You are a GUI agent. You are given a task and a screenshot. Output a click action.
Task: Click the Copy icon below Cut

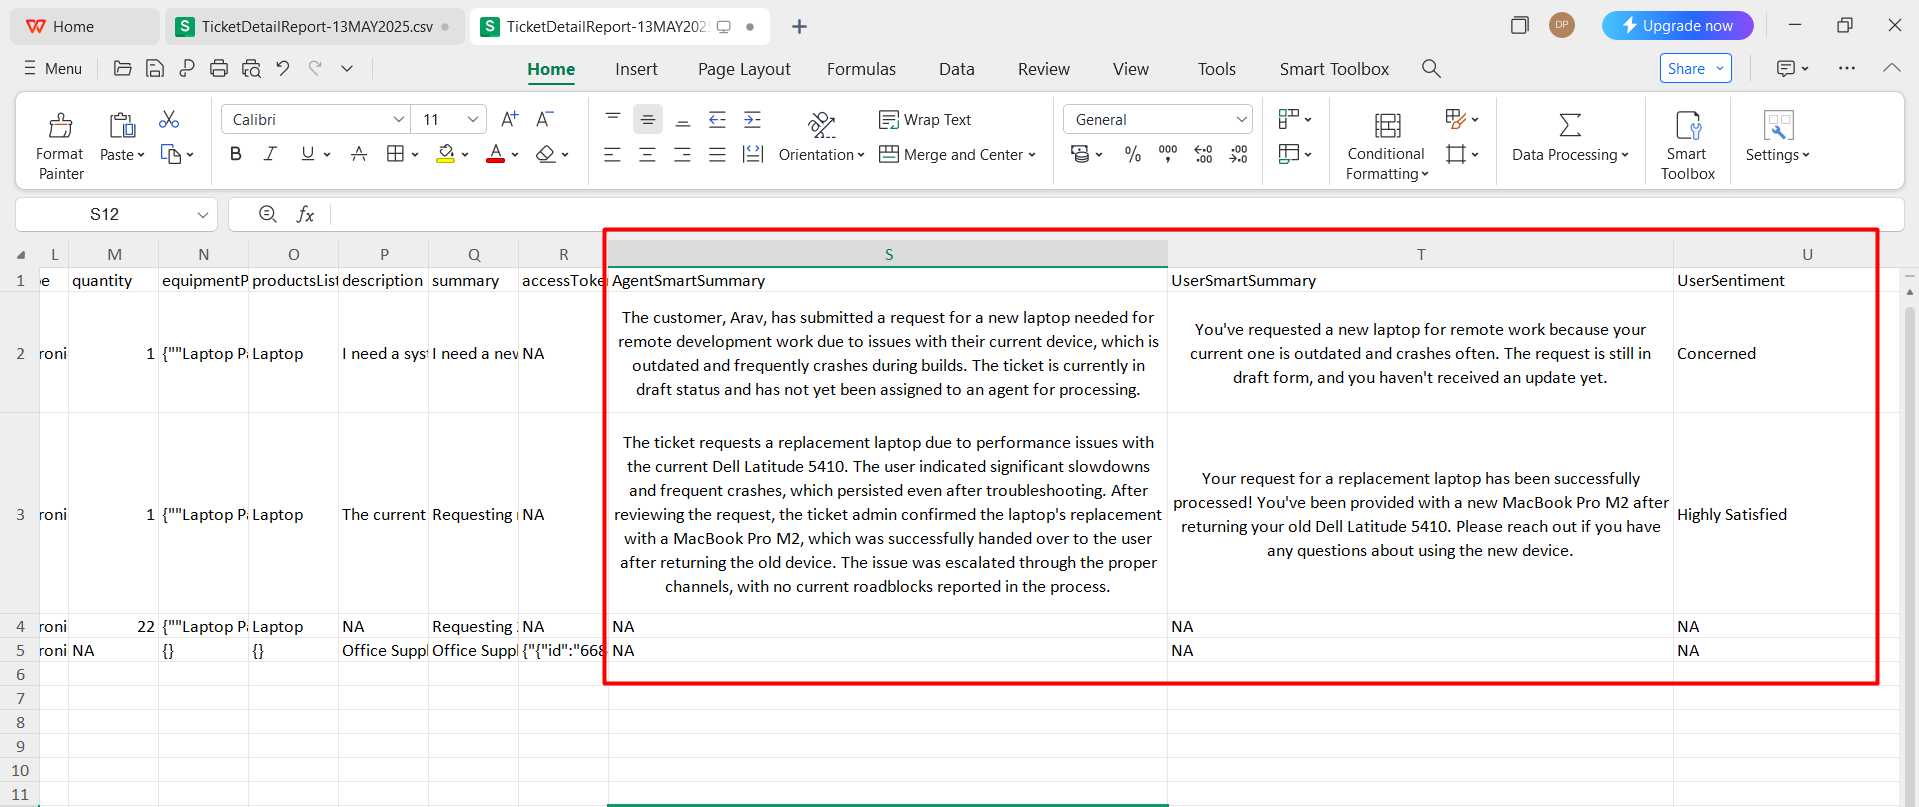tap(171, 155)
